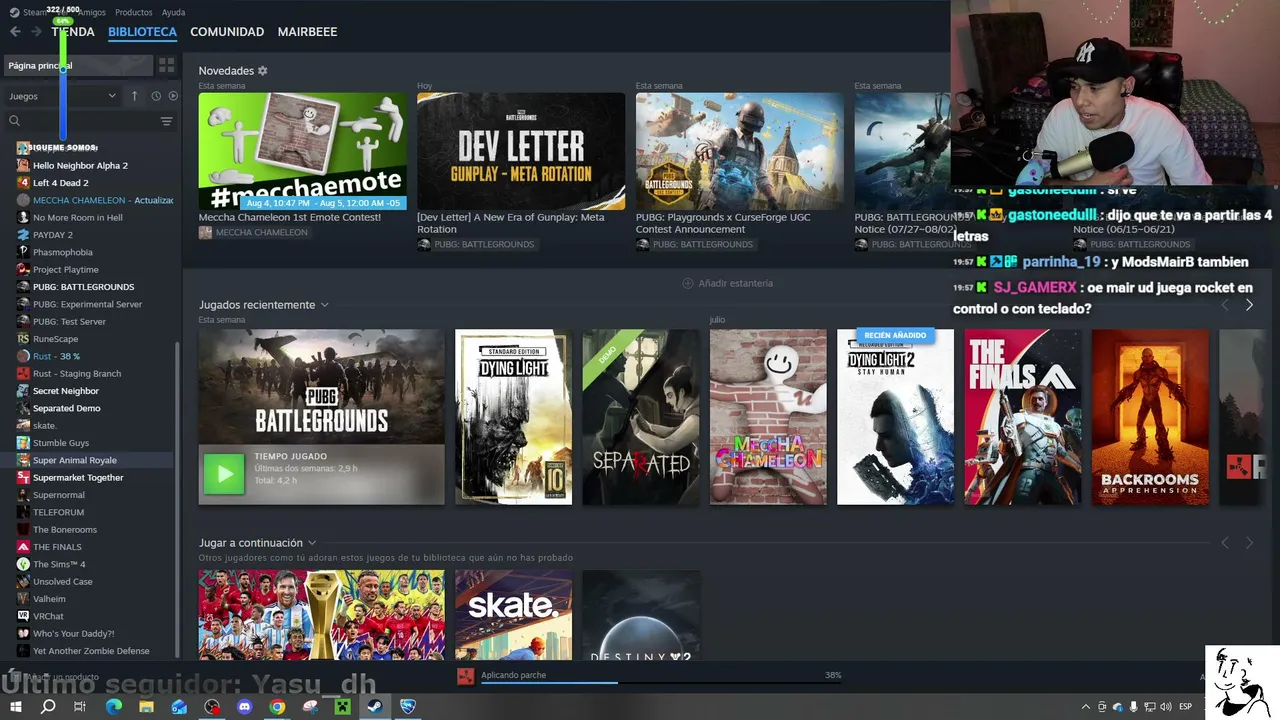This screenshot has width=1280, height=720.
Task: Expand Jugados recientemente dropdown
Action: 324,305
